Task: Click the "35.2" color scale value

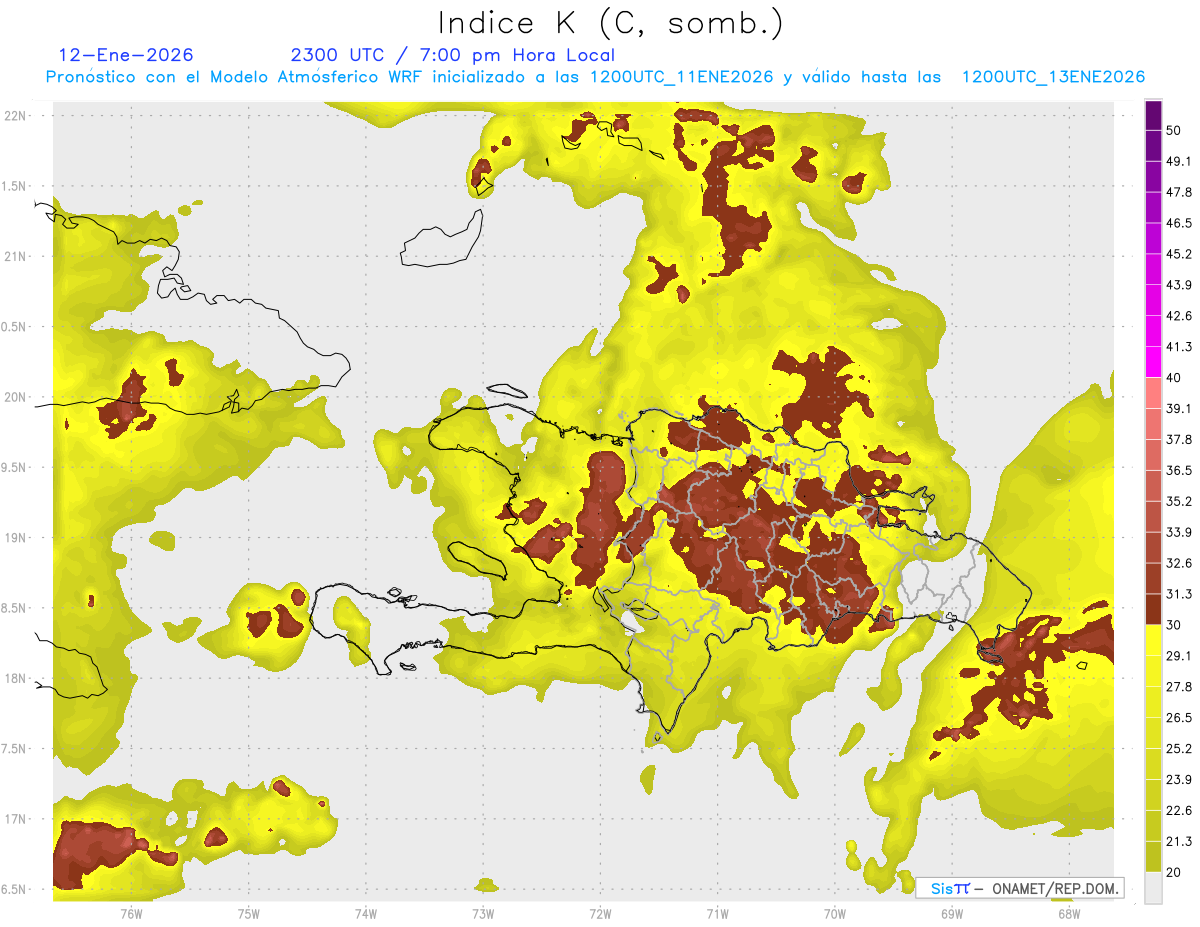Action: point(1179,501)
